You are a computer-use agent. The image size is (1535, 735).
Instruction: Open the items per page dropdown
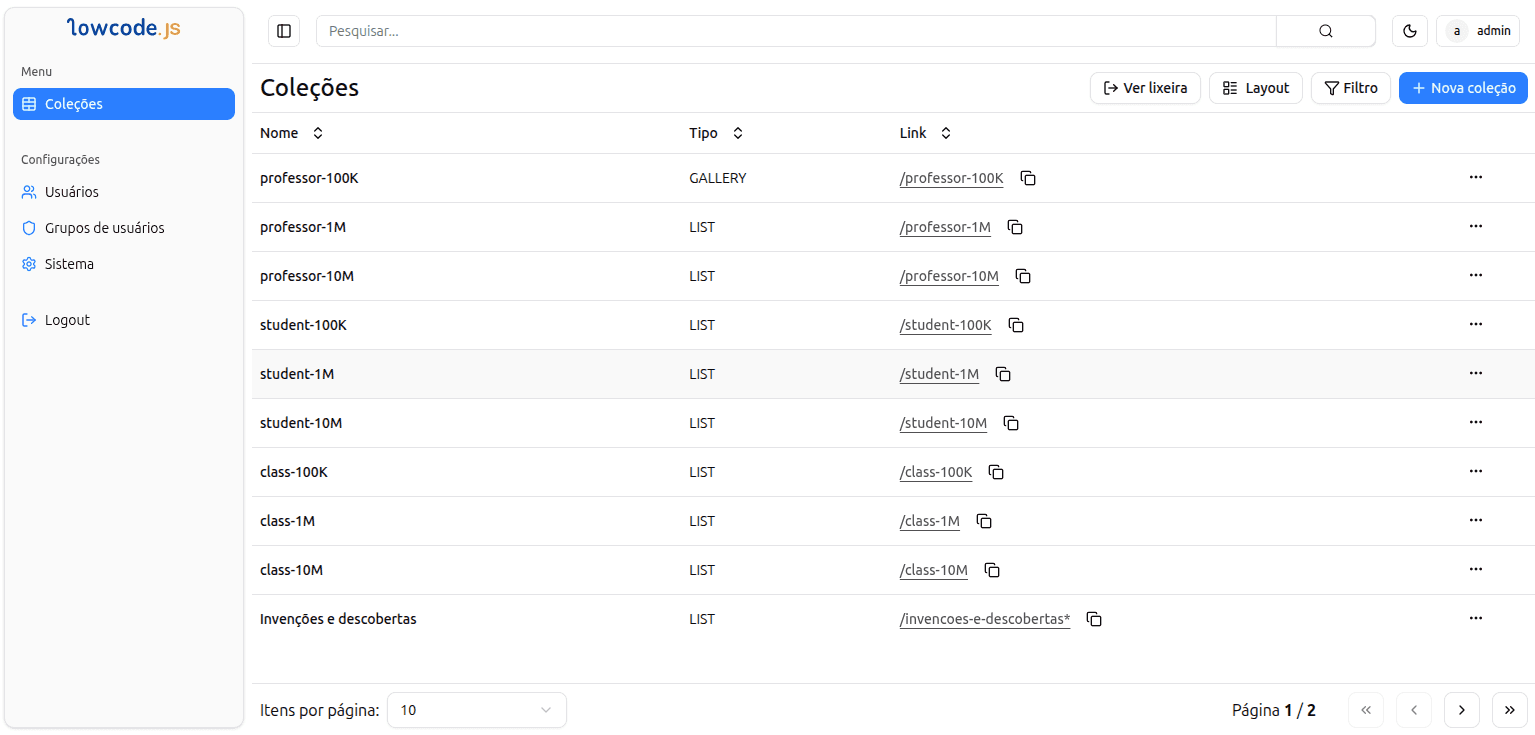tap(476, 710)
